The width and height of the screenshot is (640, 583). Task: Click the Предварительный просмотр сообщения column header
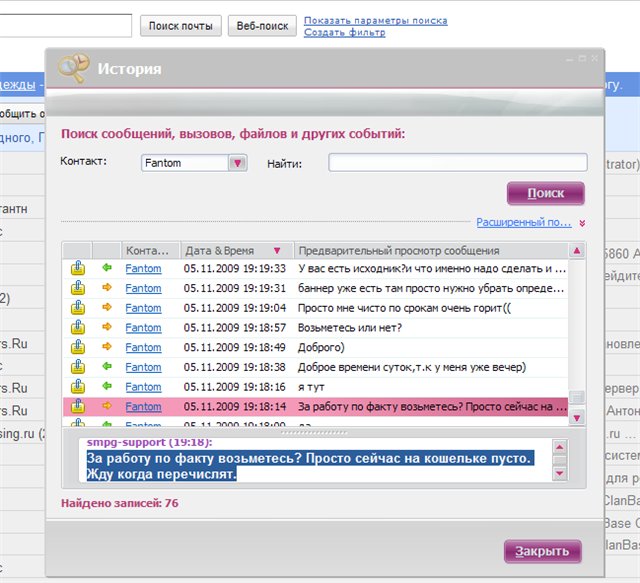pos(398,250)
